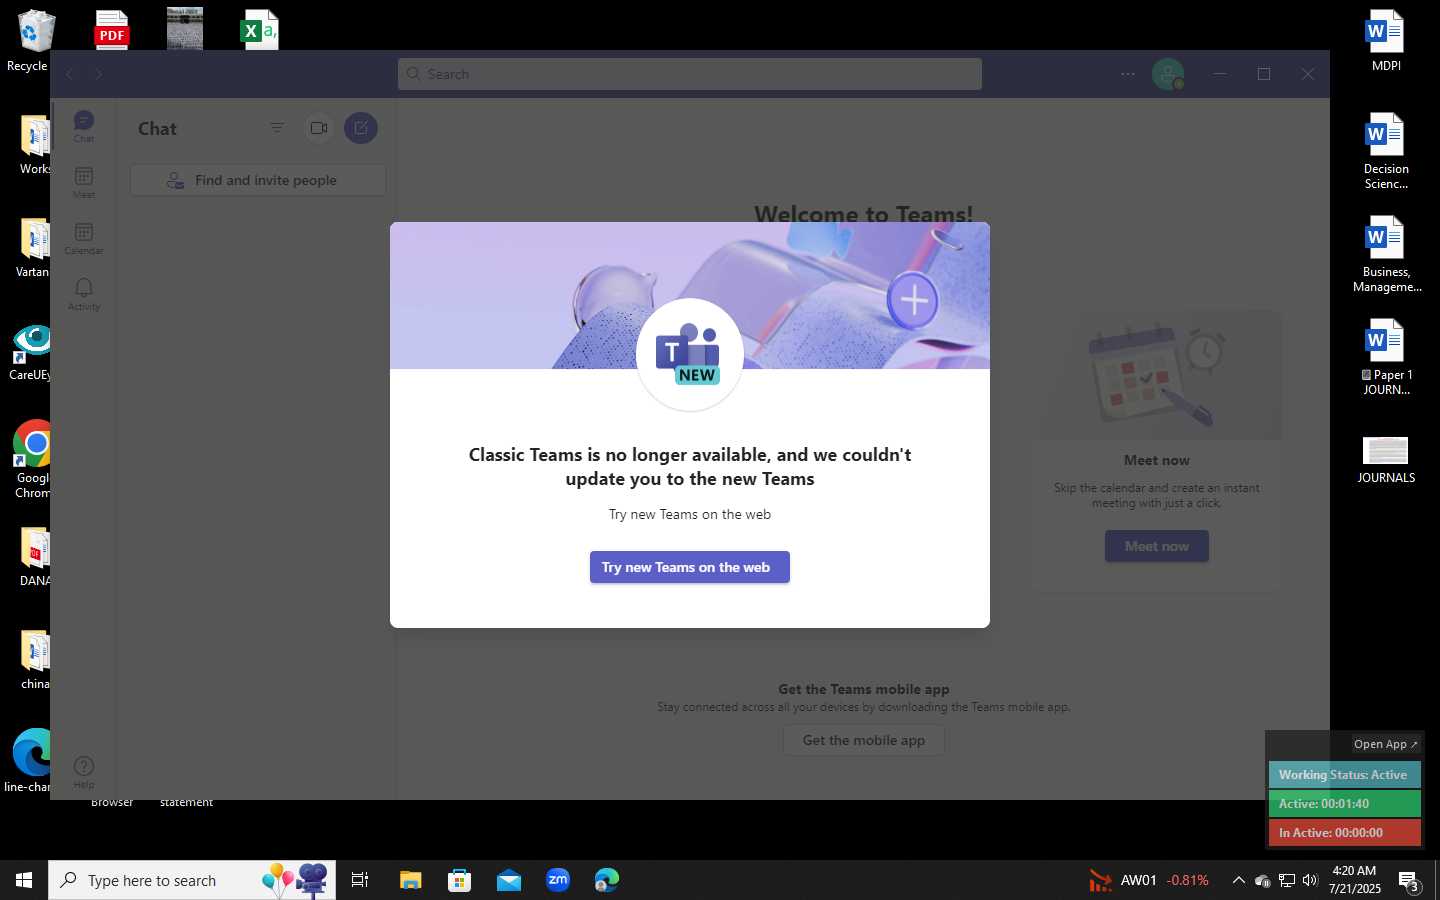The image size is (1440, 900).
Task: Minimize the Teams window
Action: 1220,74
